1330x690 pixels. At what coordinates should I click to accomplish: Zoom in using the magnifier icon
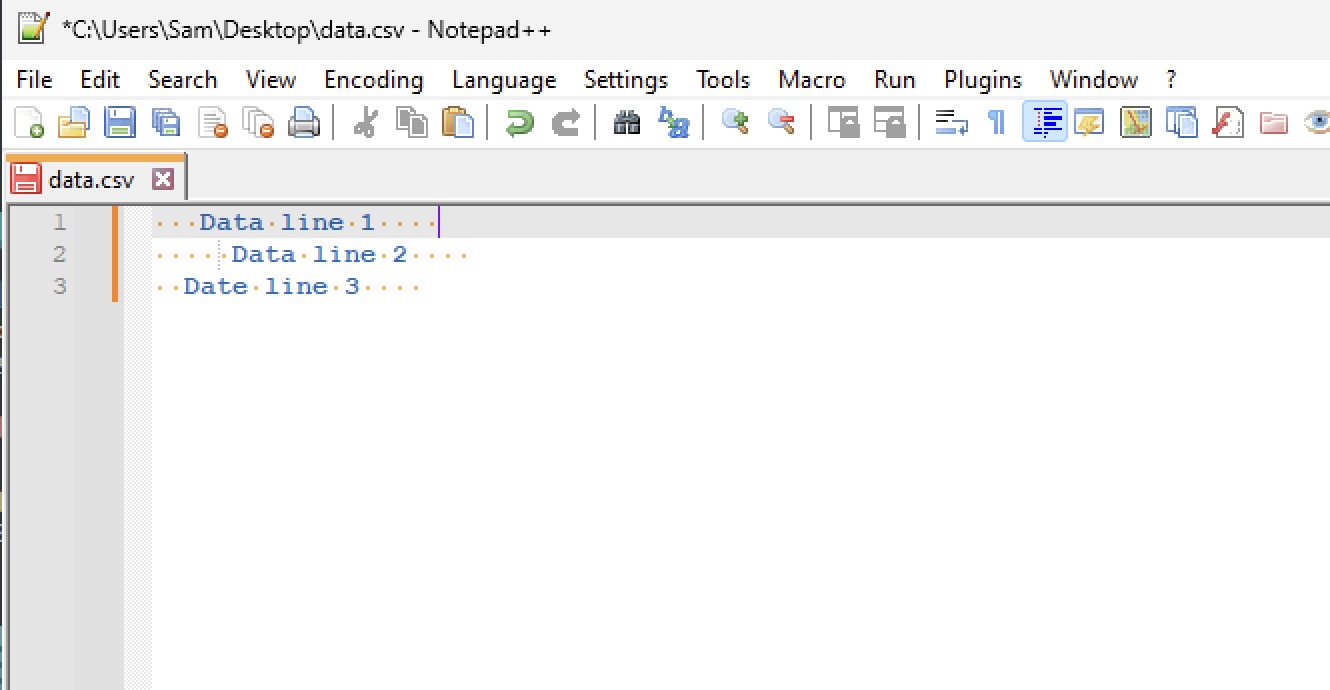735,122
